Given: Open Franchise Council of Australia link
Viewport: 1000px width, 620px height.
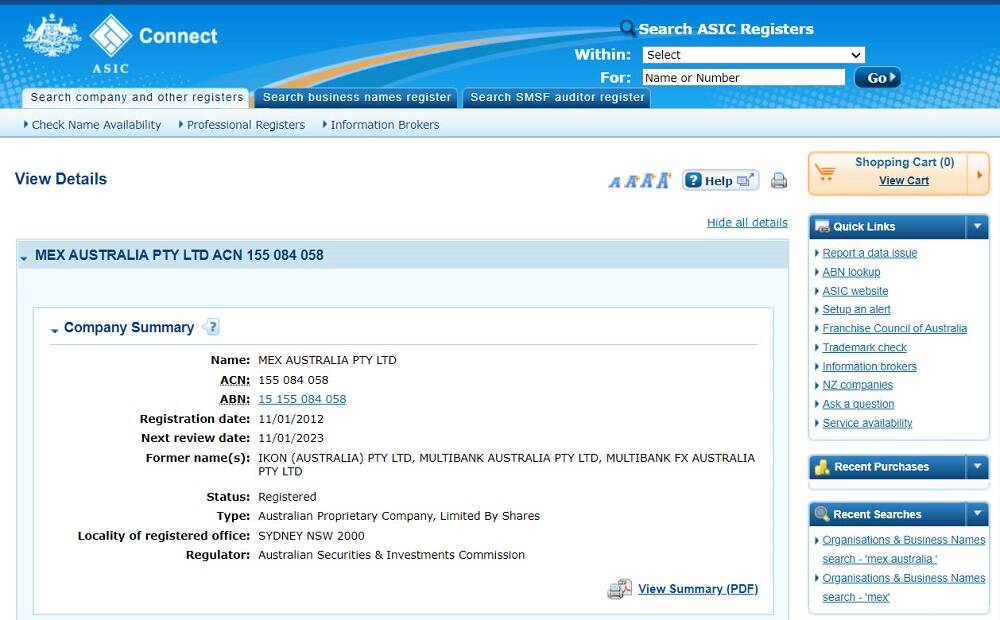Looking at the screenshot, I should (x=894, y=328).
